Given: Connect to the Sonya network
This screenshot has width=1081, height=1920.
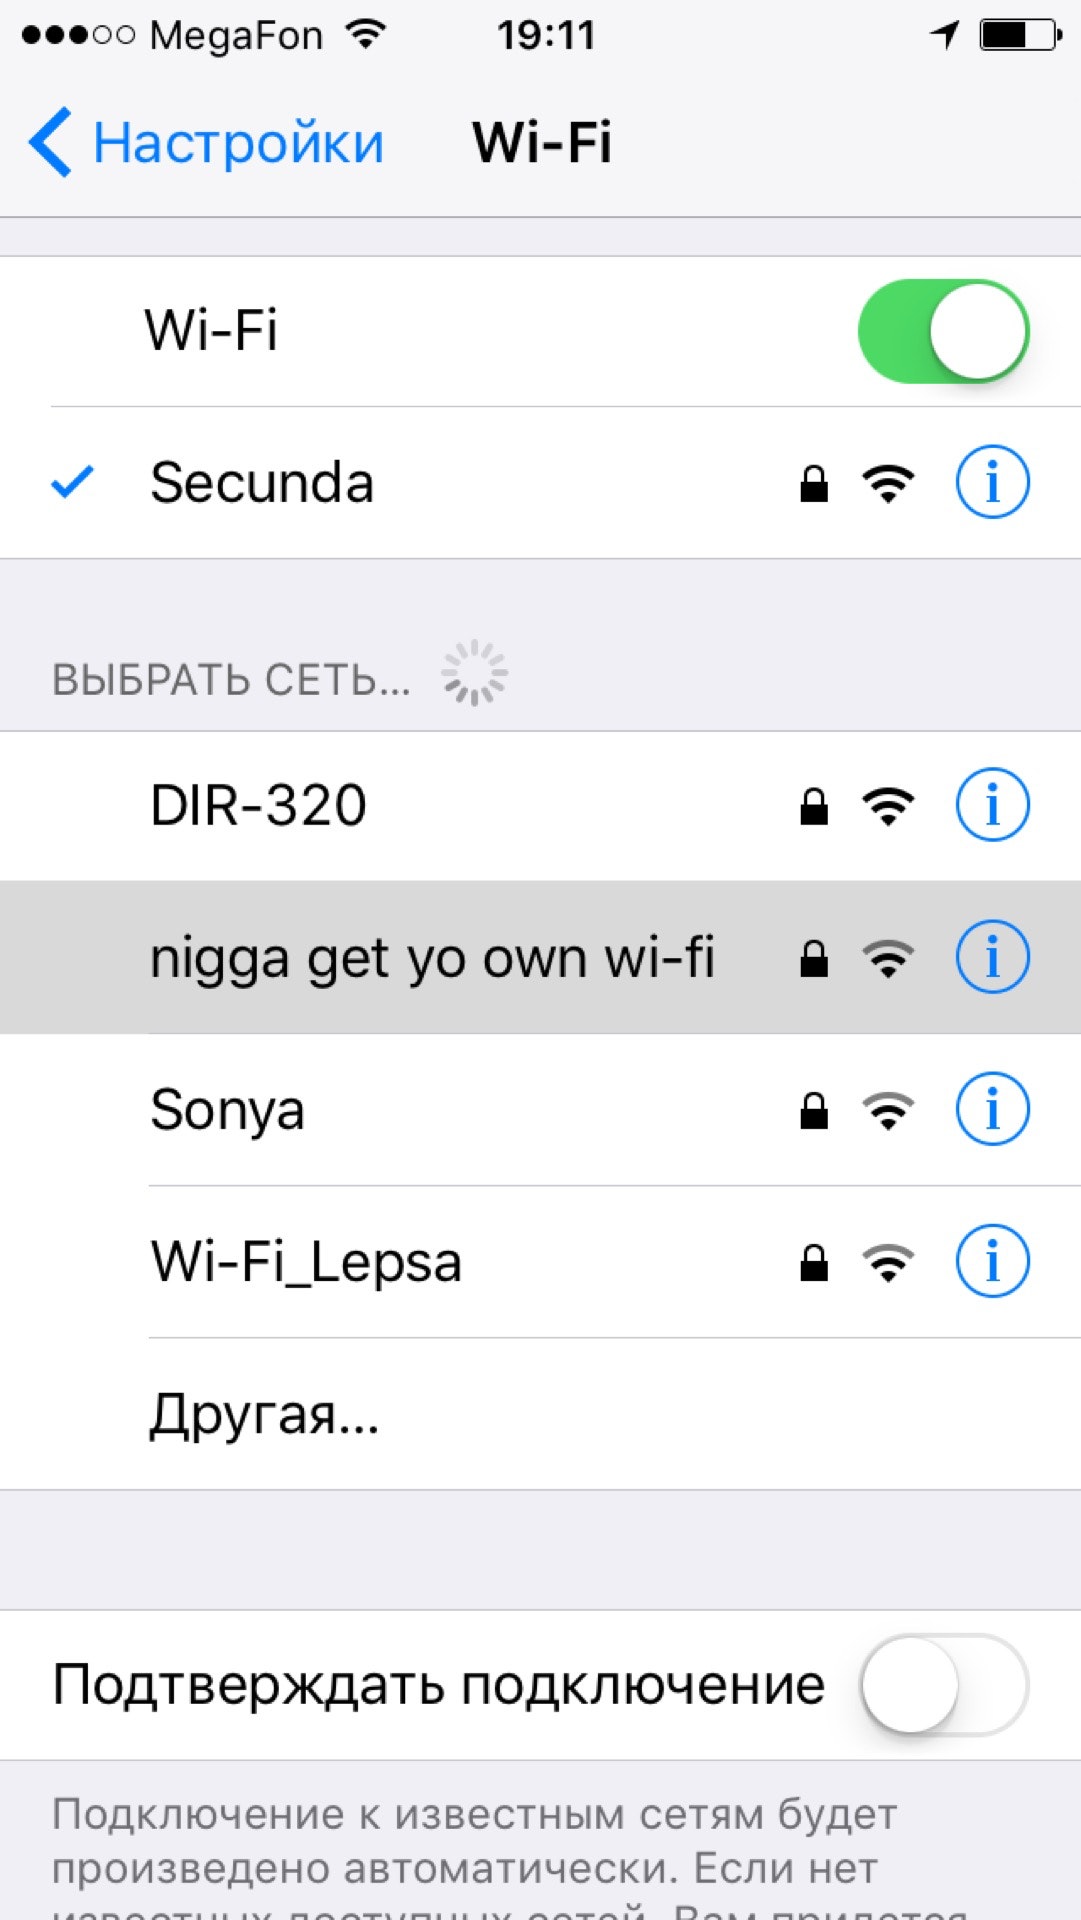Looking at the screenshot, I should click(x=540, y=1110).
